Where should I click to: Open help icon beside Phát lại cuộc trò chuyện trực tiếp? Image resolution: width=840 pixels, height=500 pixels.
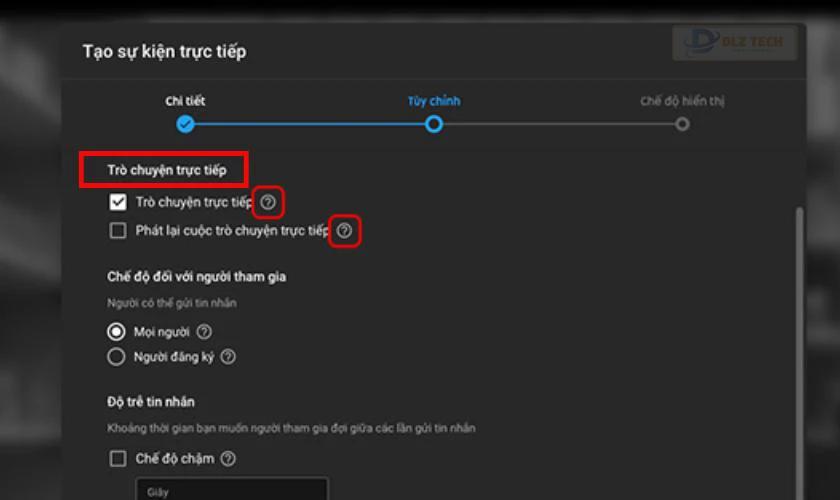pyautogui.click(x=344, y=230)
